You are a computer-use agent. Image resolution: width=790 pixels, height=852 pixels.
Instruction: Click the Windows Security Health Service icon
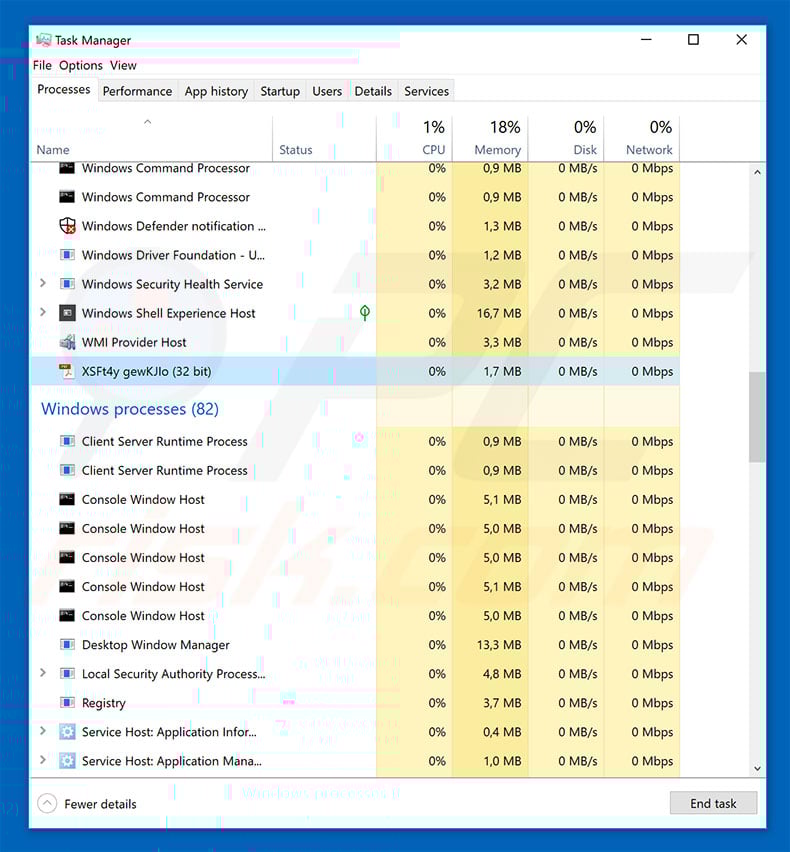(67, 284)
